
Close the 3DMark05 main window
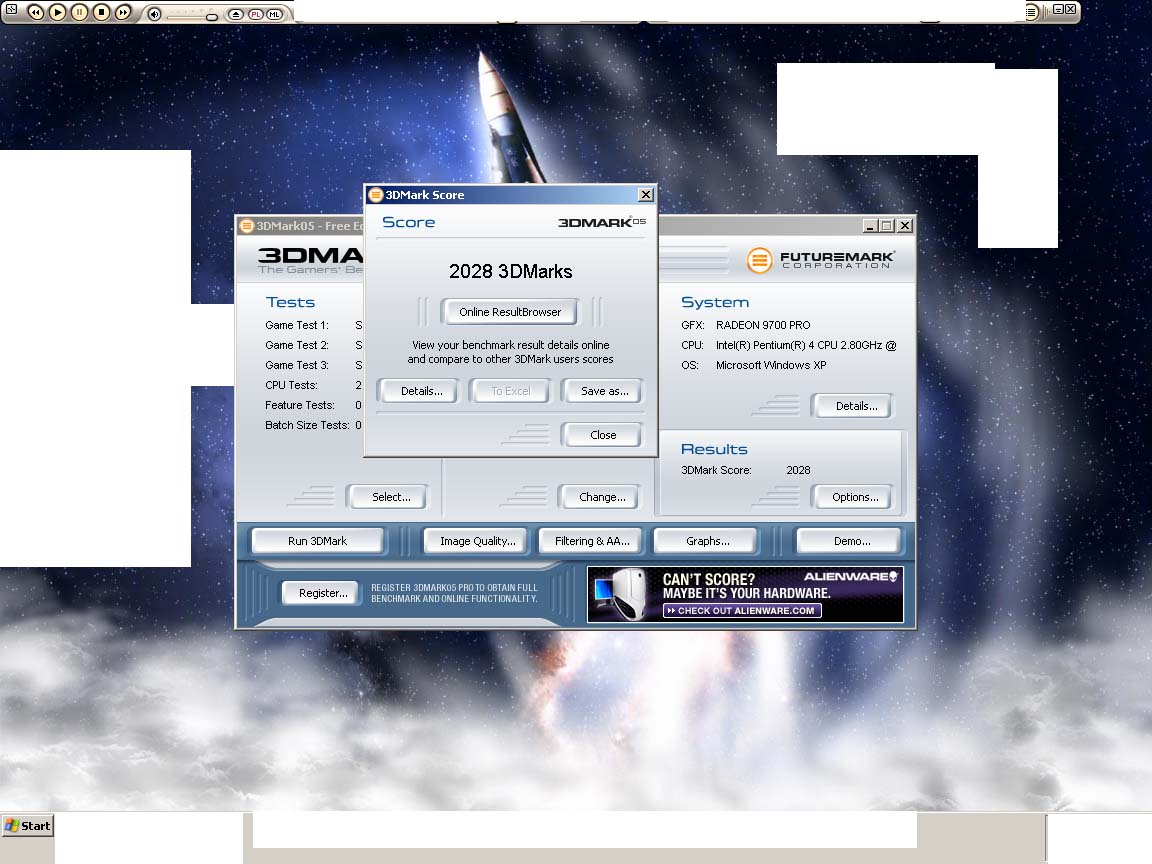click(905, 226)
